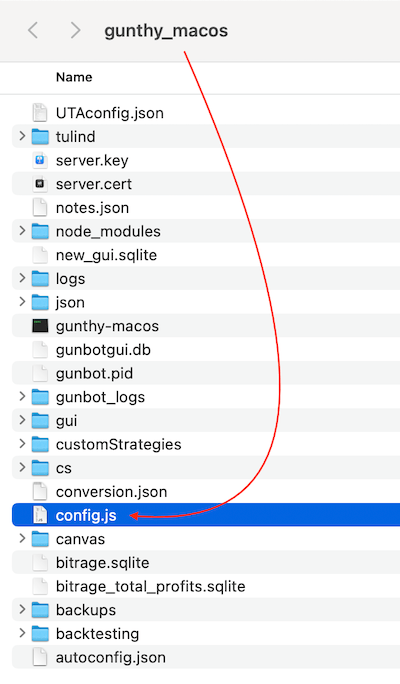400x684 pixels.
Task: Select the notes.json file name
Action: (x=92, y=208)
